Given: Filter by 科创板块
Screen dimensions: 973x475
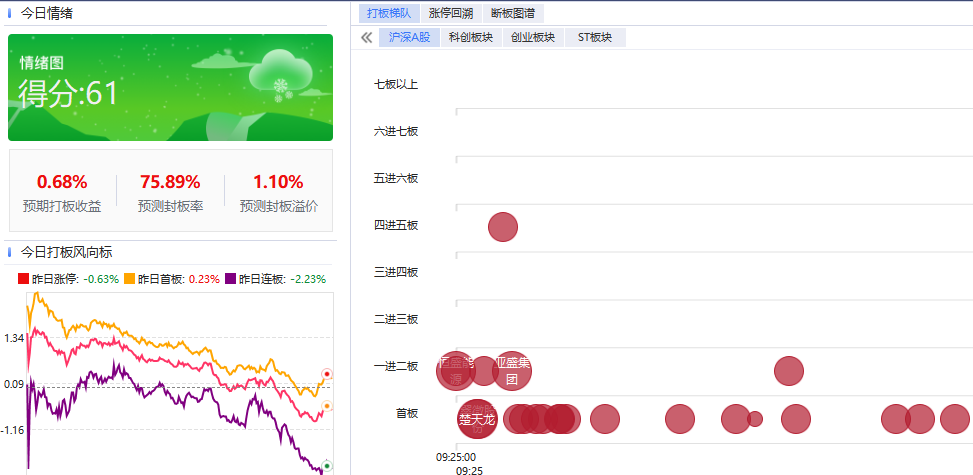Looking at the screenshot, I should [x=471, y=37].
